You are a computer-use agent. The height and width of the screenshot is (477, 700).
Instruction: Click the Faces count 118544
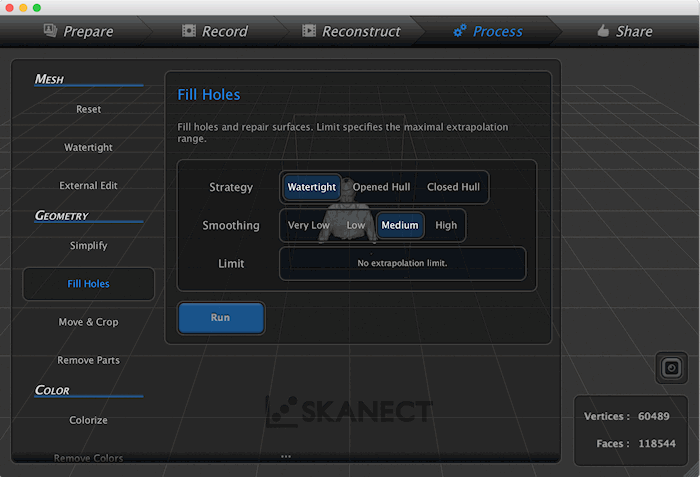pos(657,444)
